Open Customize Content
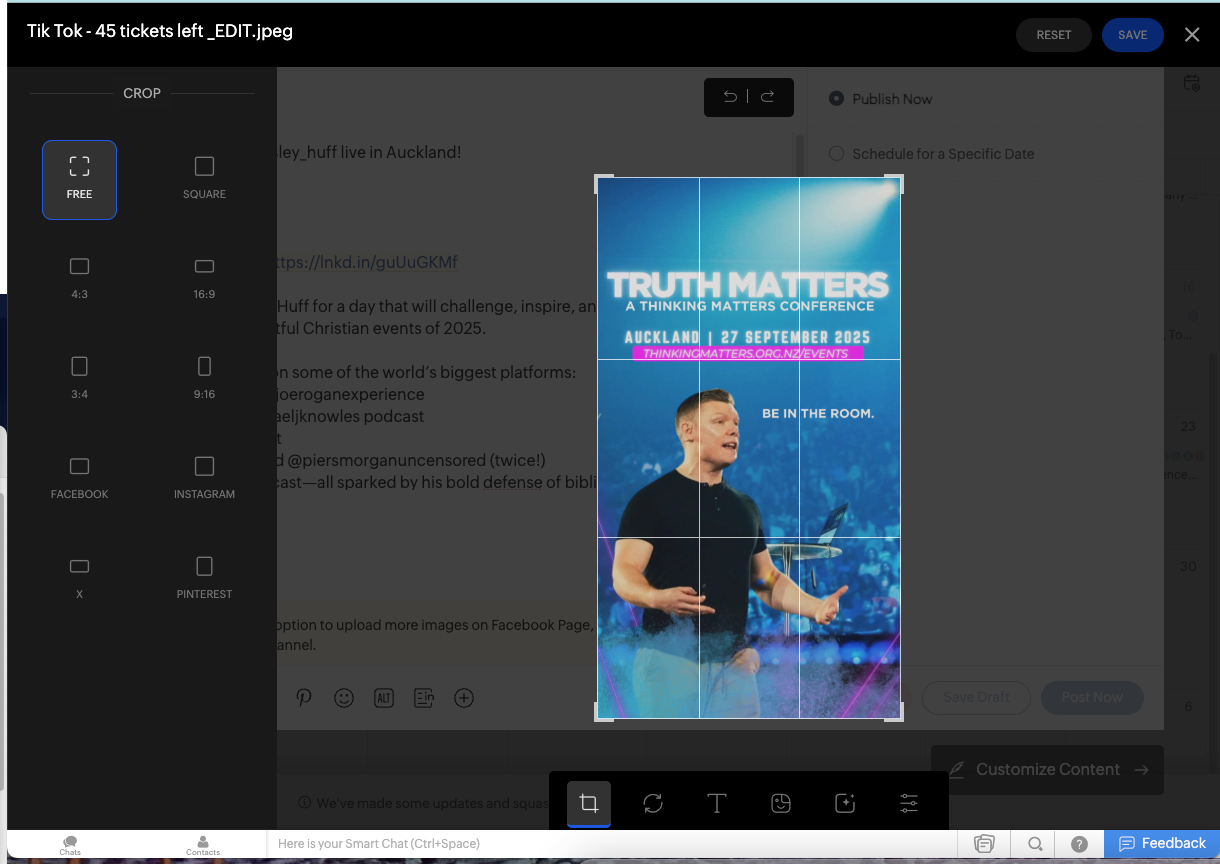Image resolution: width=1220 pixels, height=864 pixels. (x=1047, y=769)
